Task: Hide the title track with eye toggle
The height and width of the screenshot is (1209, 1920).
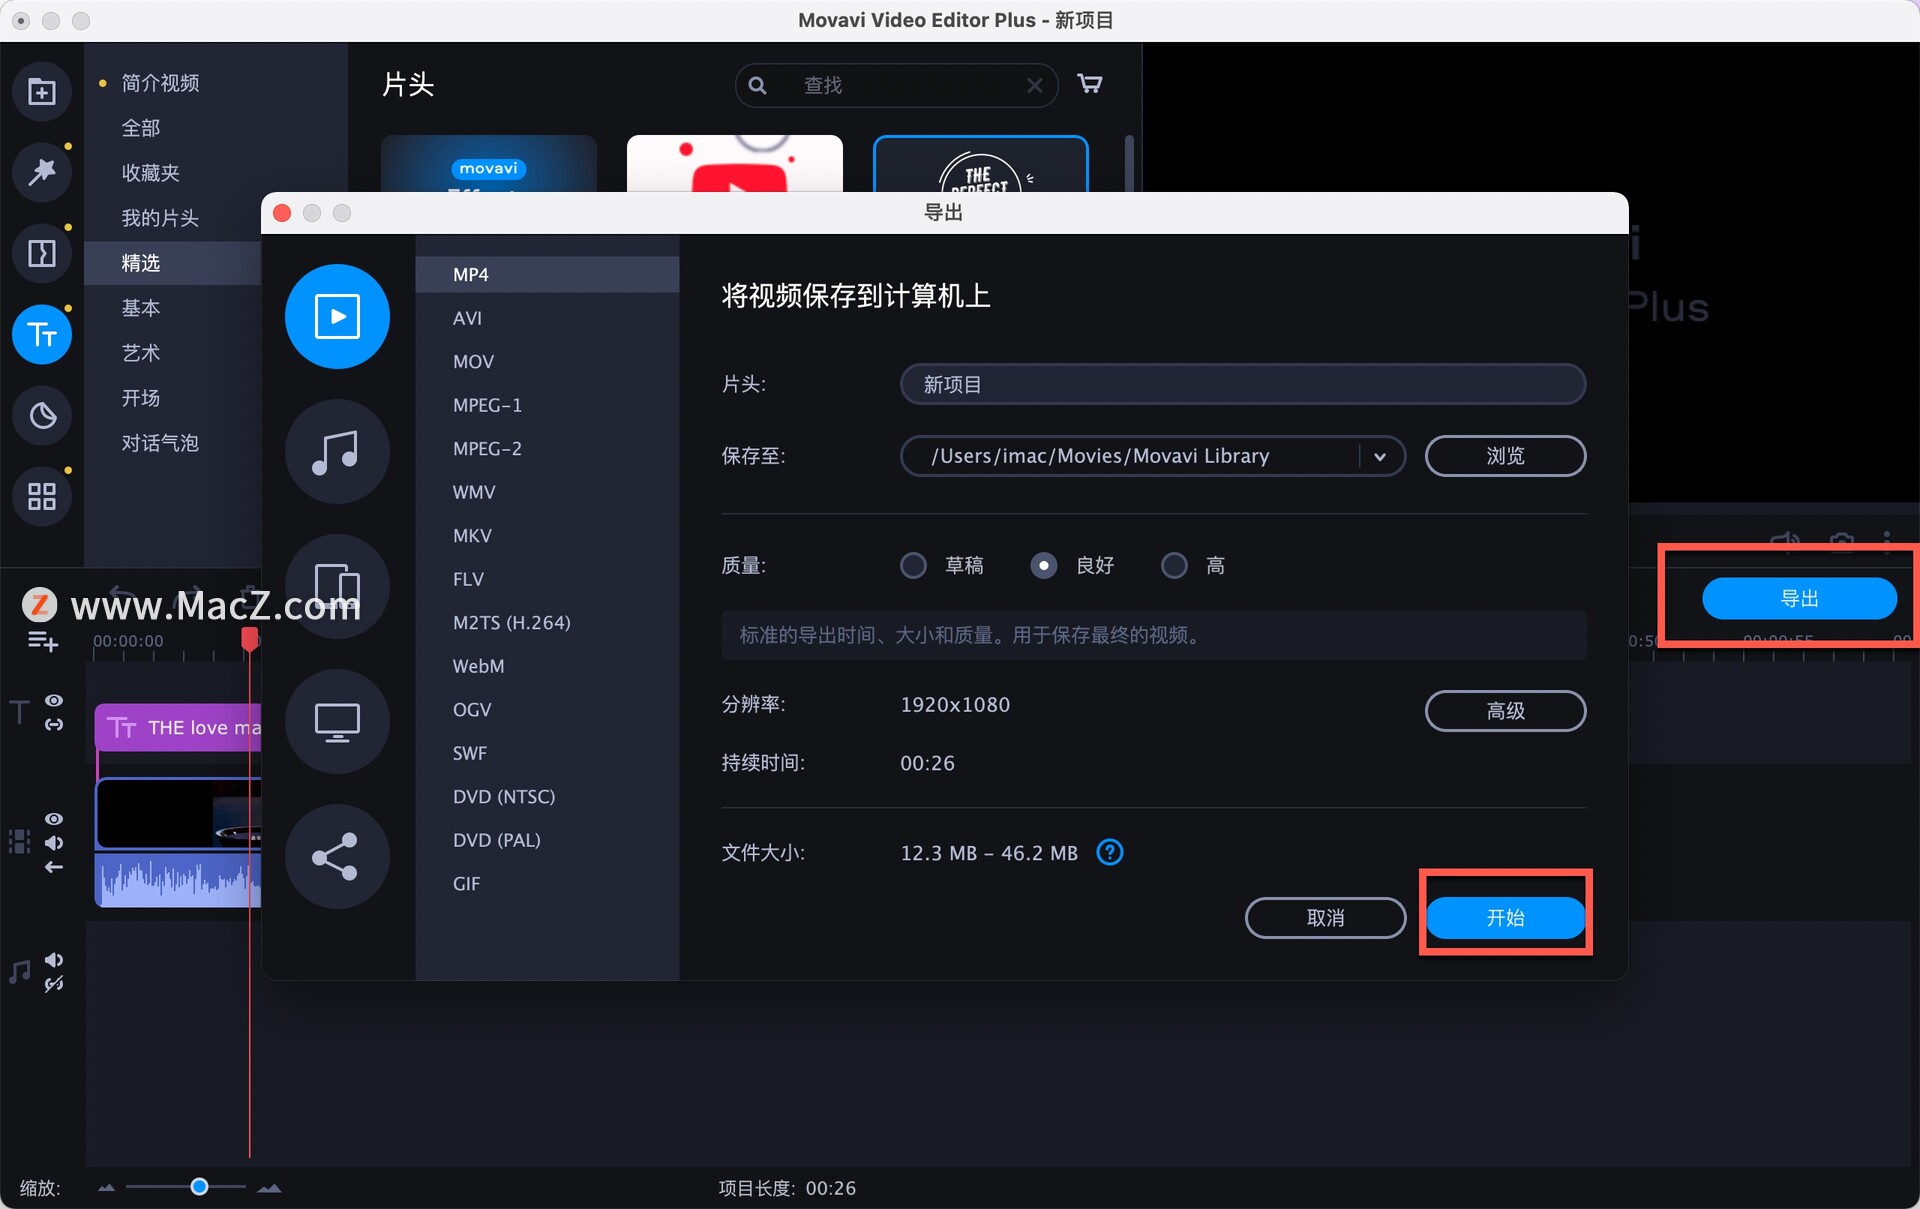Action: 55,699
